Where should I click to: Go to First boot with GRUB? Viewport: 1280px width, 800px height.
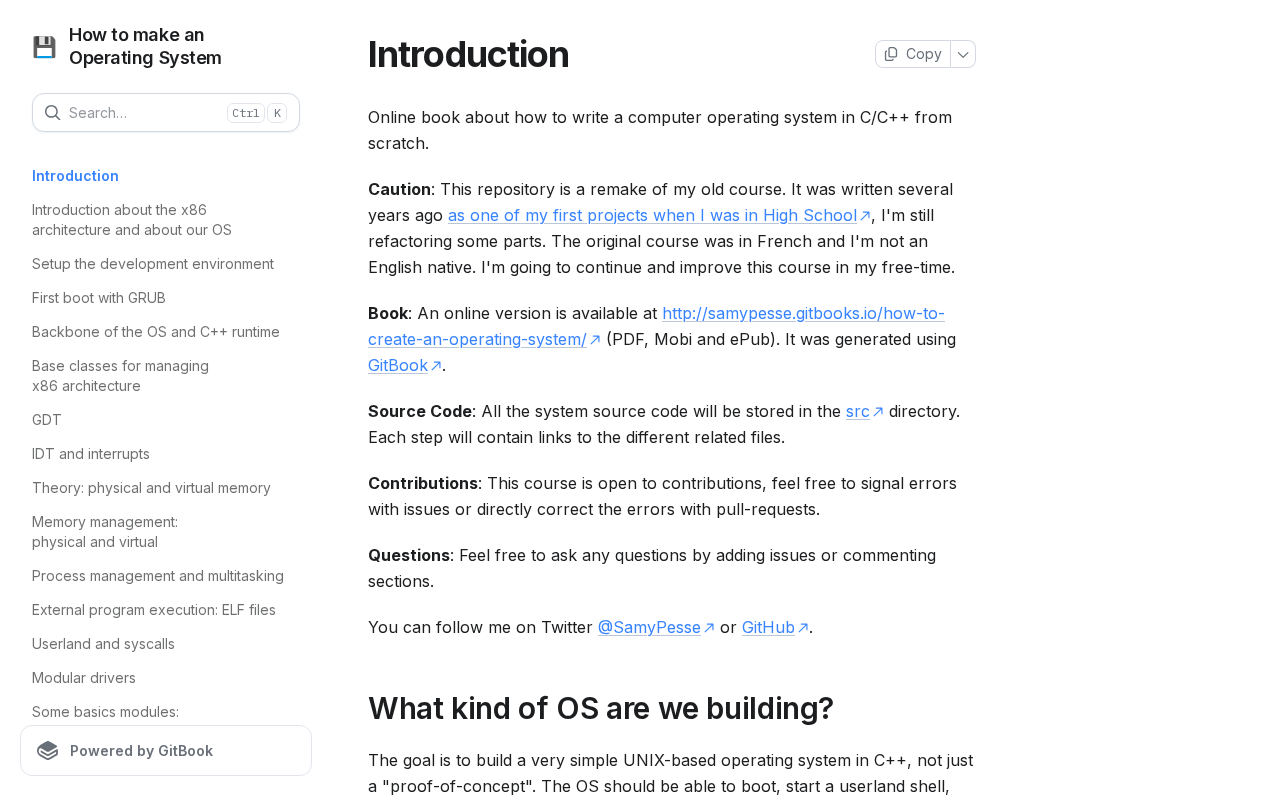click(99, 298)
